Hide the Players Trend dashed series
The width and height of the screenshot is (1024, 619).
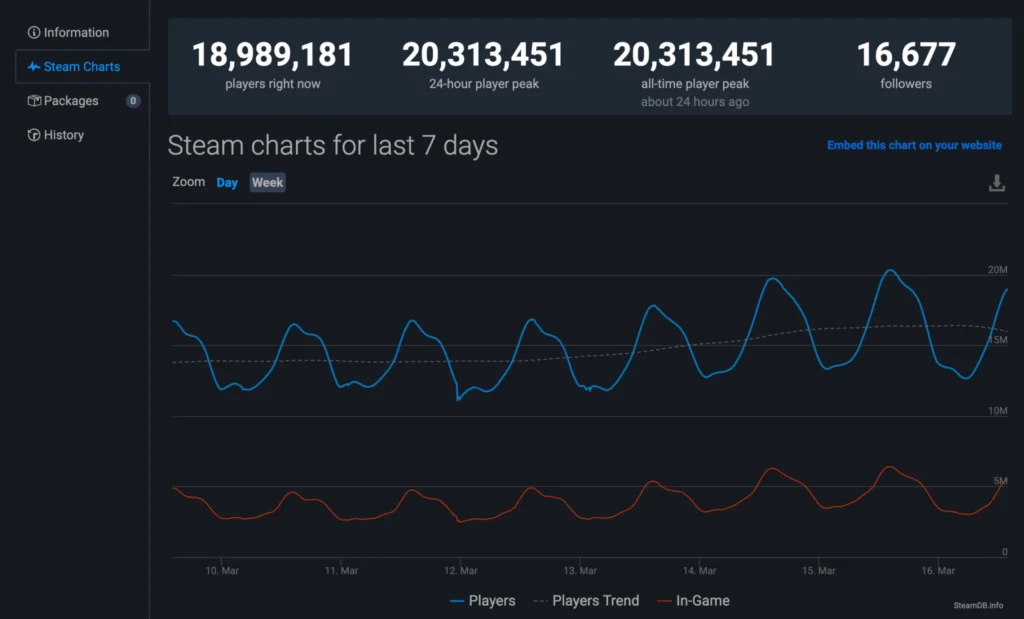click(x=586, y=601)
